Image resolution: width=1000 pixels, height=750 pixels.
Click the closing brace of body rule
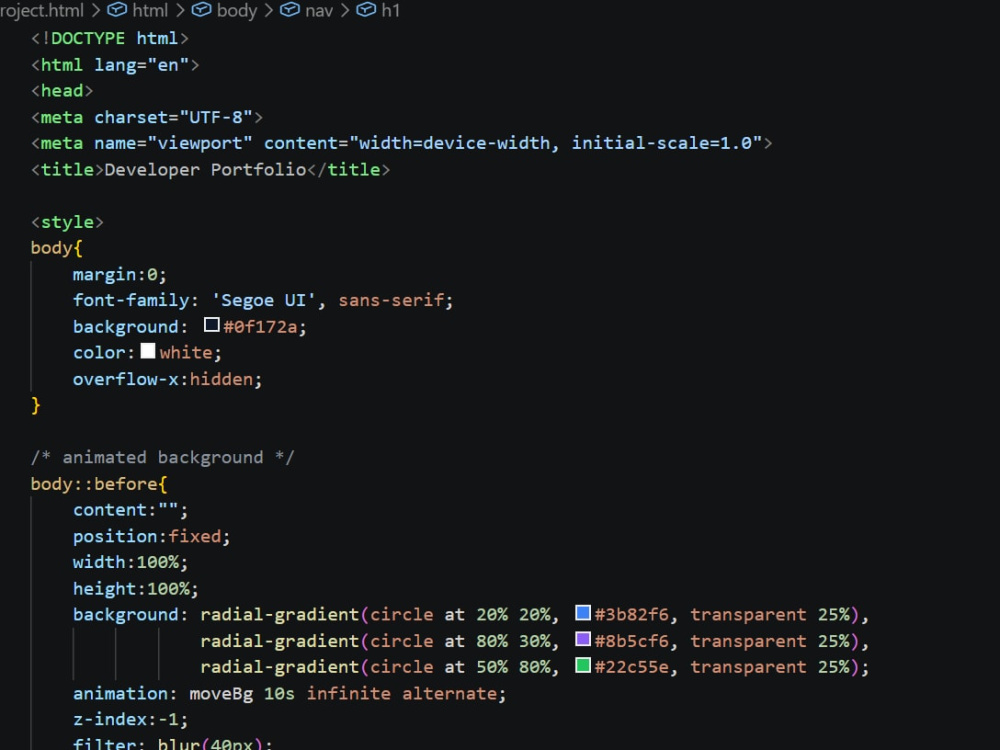pyautogui.click(x=36, y=406)
